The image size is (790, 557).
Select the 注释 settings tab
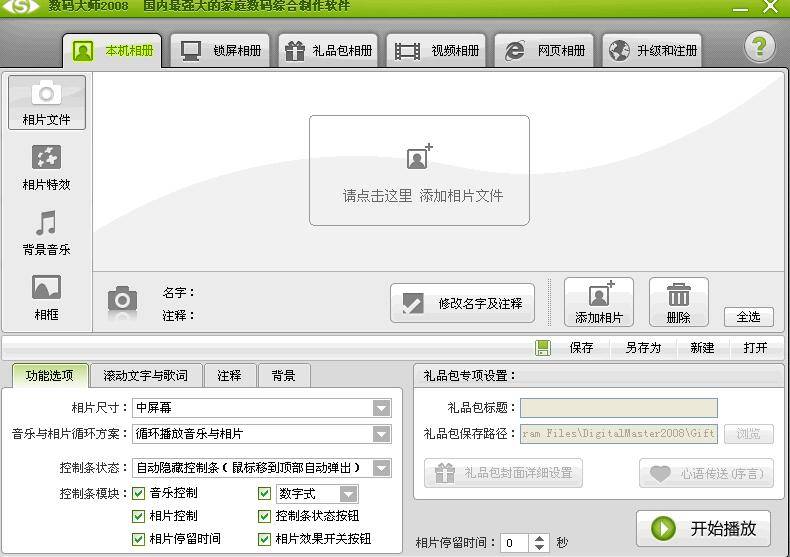(x=229, y=376)
